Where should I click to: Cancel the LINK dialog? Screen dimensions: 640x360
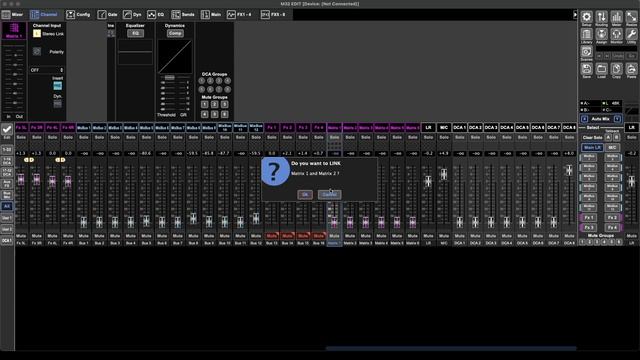[x=329, y=195]
